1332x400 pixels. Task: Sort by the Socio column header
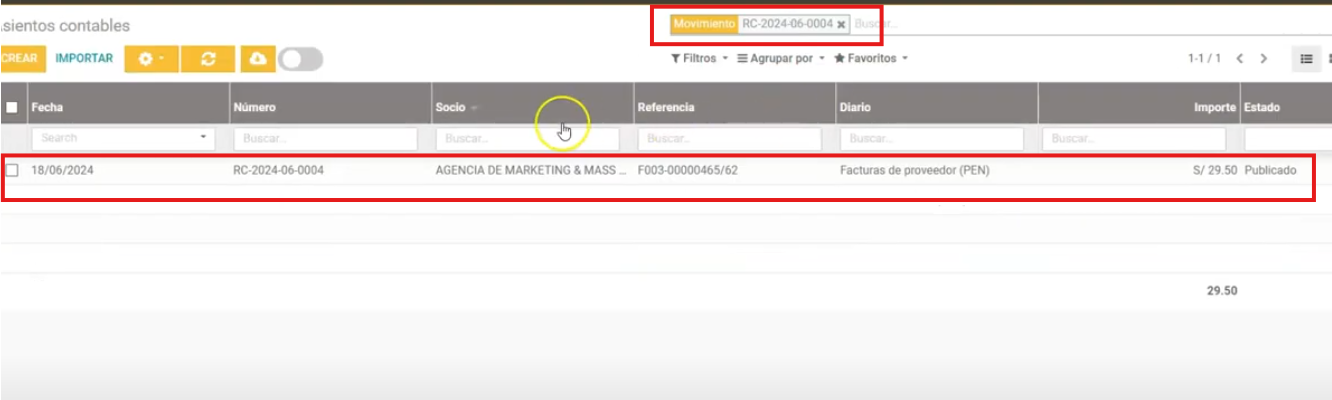click(x=451, y=107)
